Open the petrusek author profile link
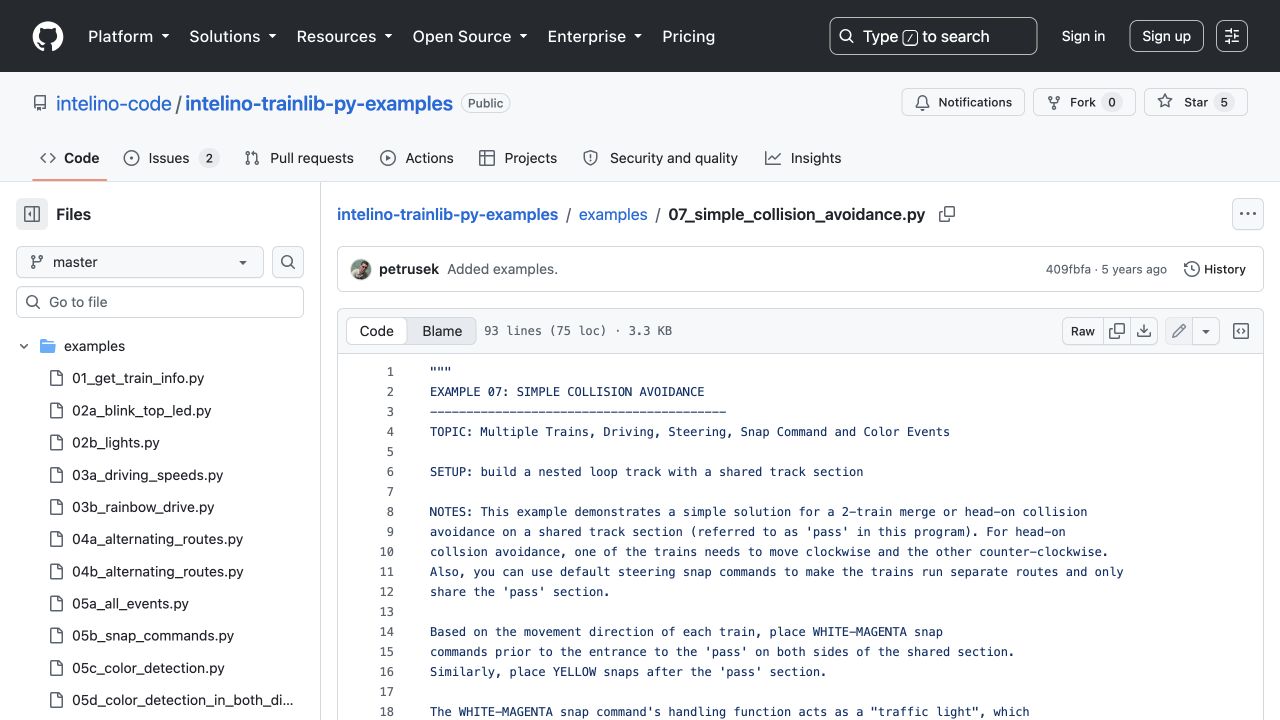 tap(409, 269)
